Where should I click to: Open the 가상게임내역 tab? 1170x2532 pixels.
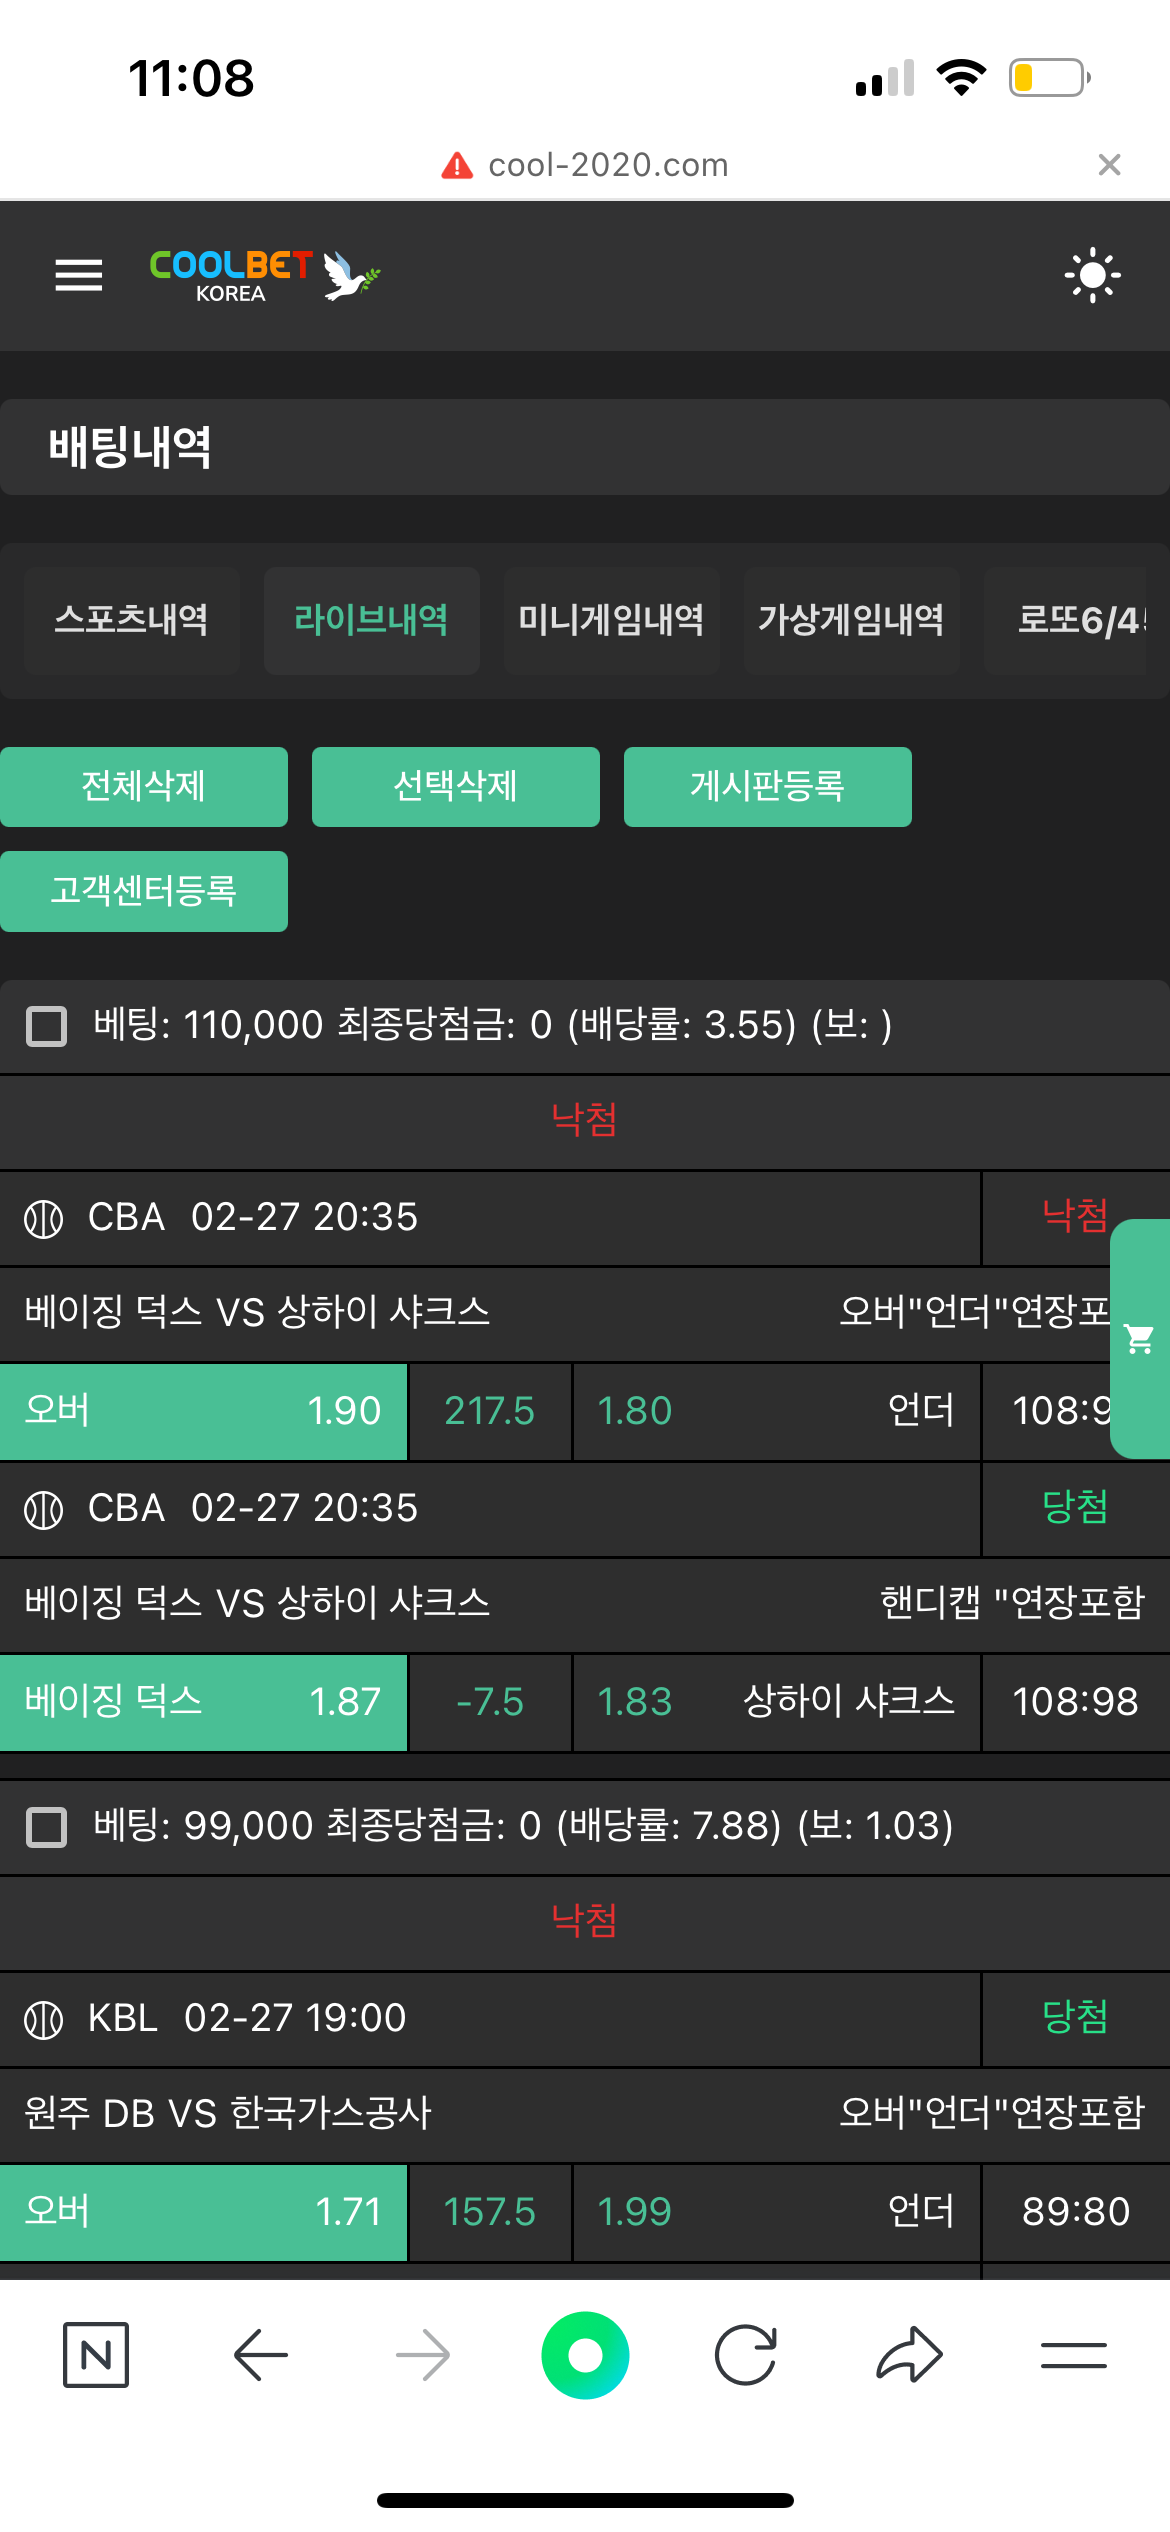click(851, 620)
